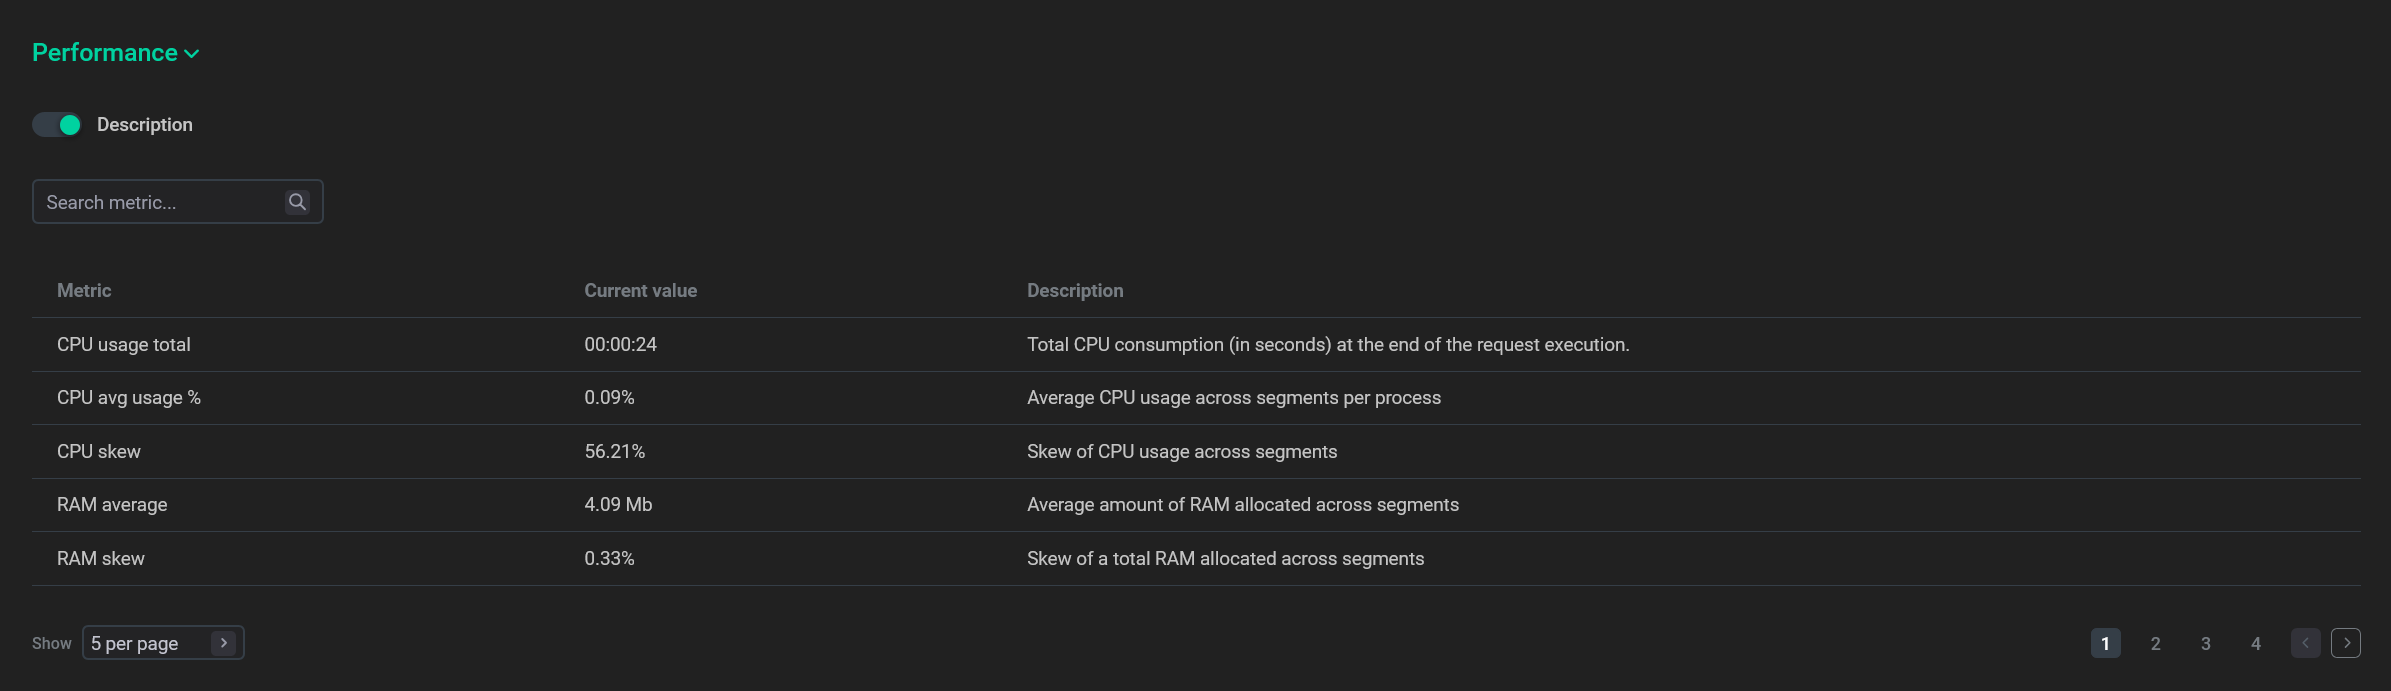2391x691 pixels.
Task: Click the search magnifier icon
Action: (x=297, y=201)
